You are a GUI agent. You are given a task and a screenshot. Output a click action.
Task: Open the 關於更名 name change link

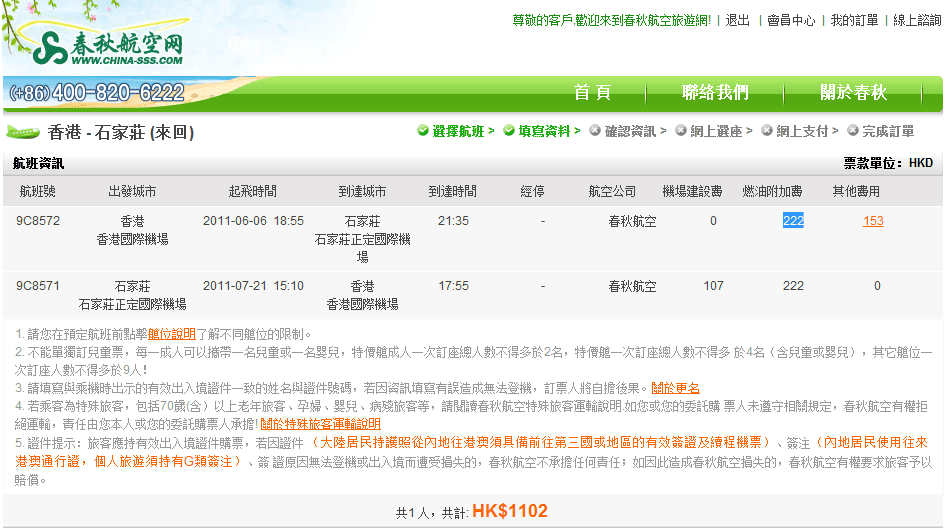click(675, 388)
